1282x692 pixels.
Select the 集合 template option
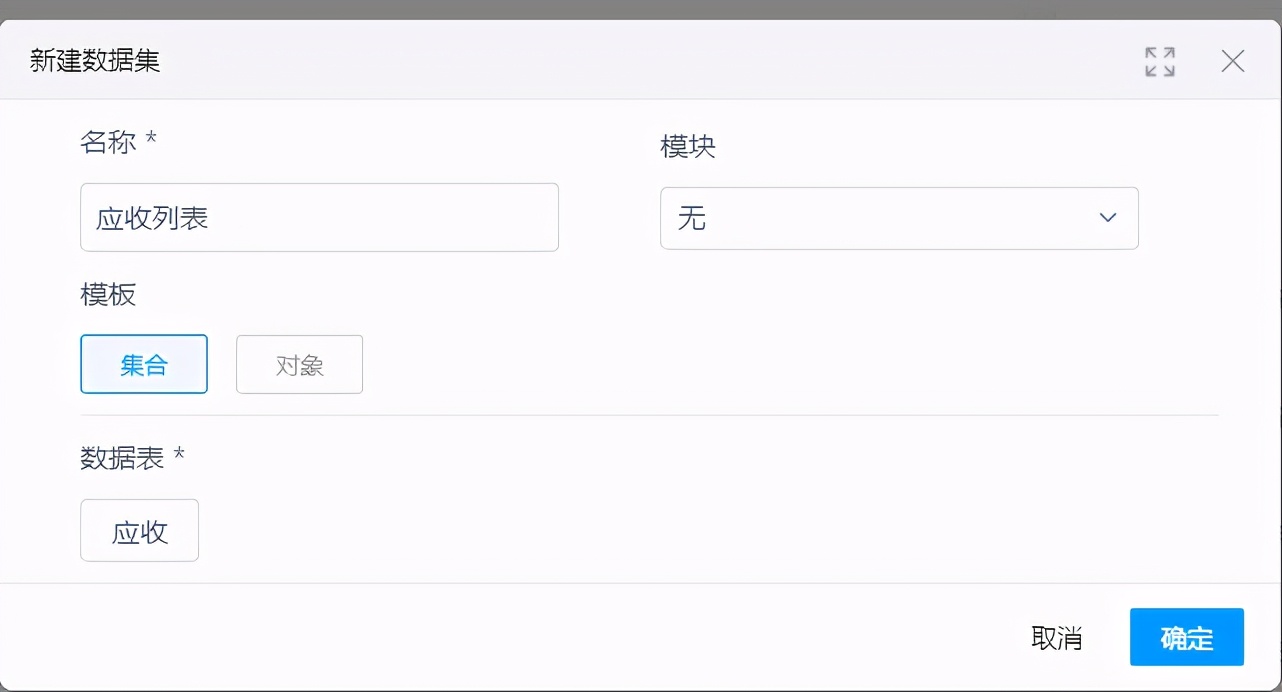tap(143, 364)
